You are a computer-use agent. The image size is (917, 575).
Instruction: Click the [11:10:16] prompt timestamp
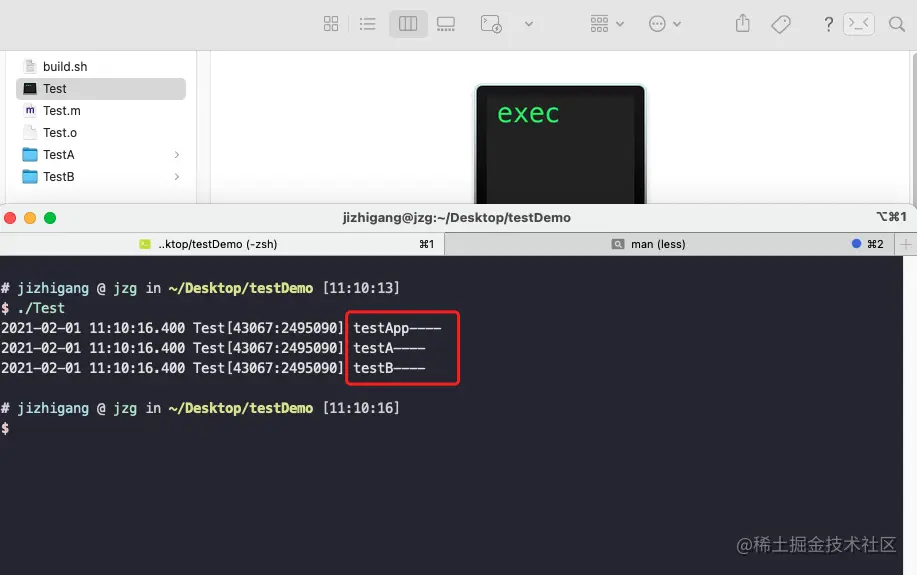click(x=361, y=408)
